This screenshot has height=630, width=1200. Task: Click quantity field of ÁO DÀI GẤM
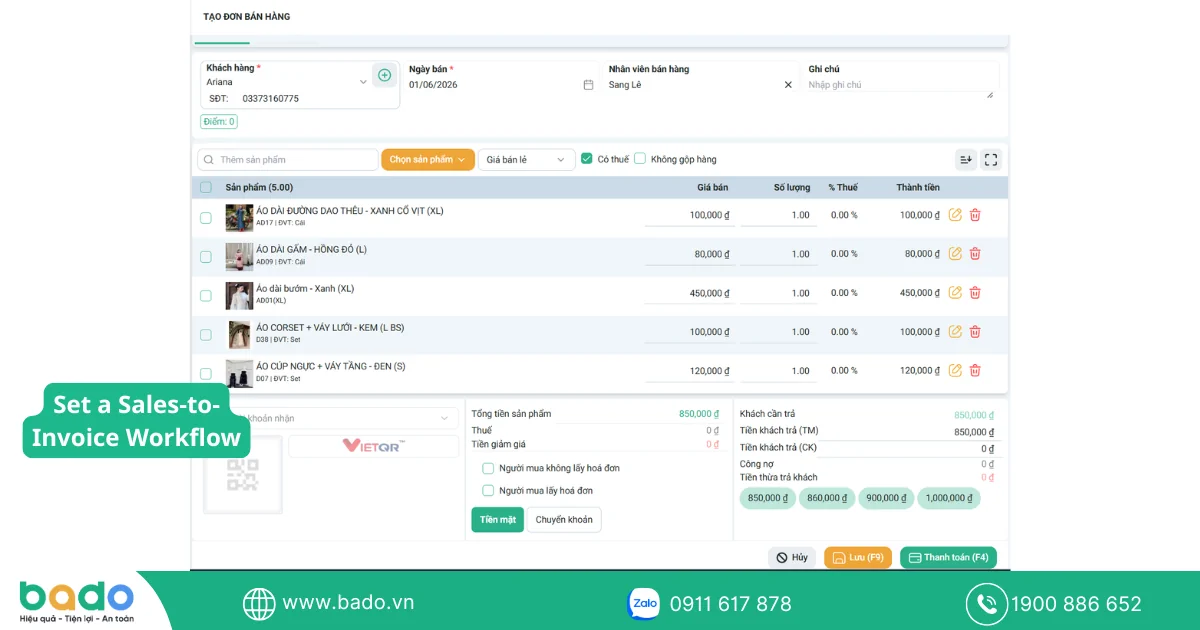tap(779, 254)
